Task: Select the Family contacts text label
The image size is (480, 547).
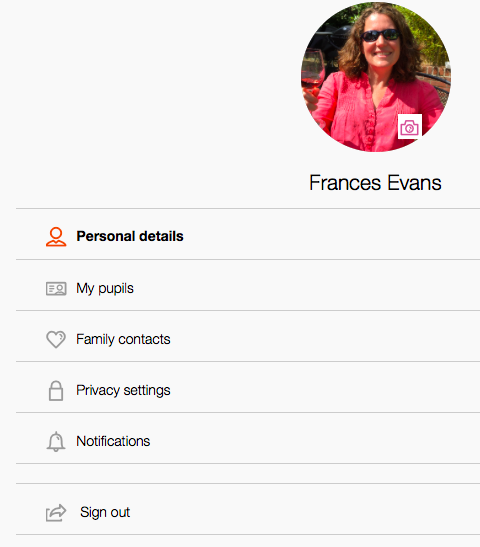Action: point(123,339)
